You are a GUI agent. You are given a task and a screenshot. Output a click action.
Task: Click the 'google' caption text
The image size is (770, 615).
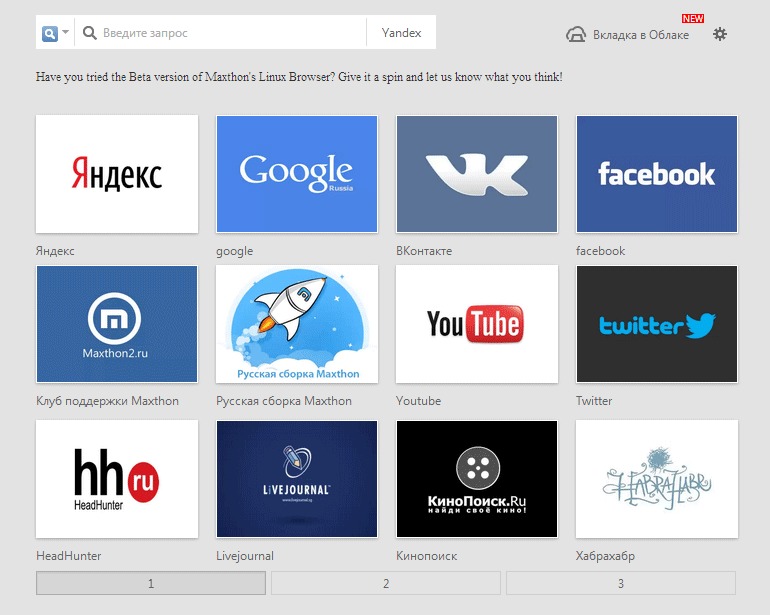tap(234, 251)
